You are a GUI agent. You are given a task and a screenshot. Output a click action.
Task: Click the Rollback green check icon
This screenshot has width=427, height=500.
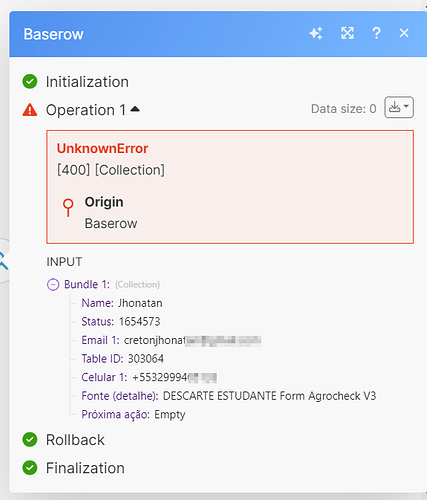pyautogui.click(x=30, y=440)
